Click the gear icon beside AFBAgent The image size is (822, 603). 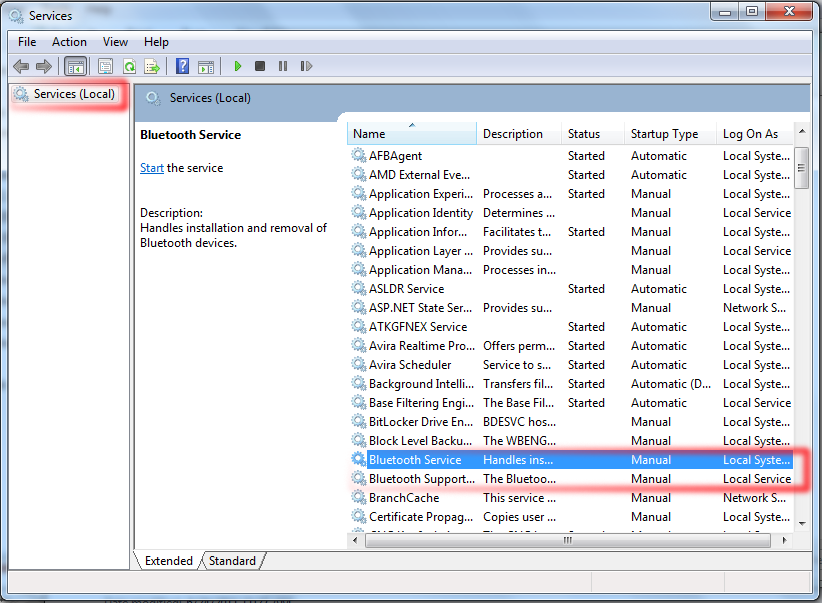(359, 155)
